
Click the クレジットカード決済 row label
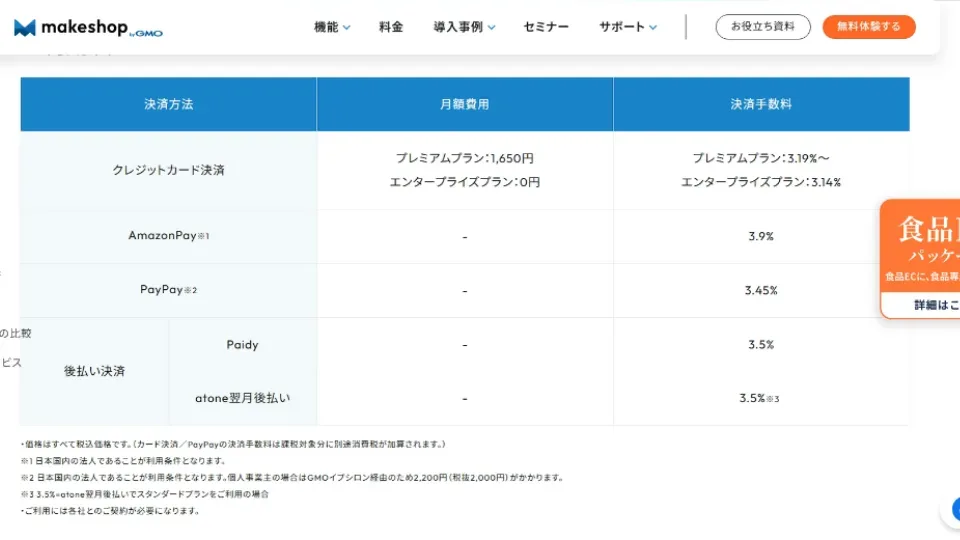click(168, 170)
